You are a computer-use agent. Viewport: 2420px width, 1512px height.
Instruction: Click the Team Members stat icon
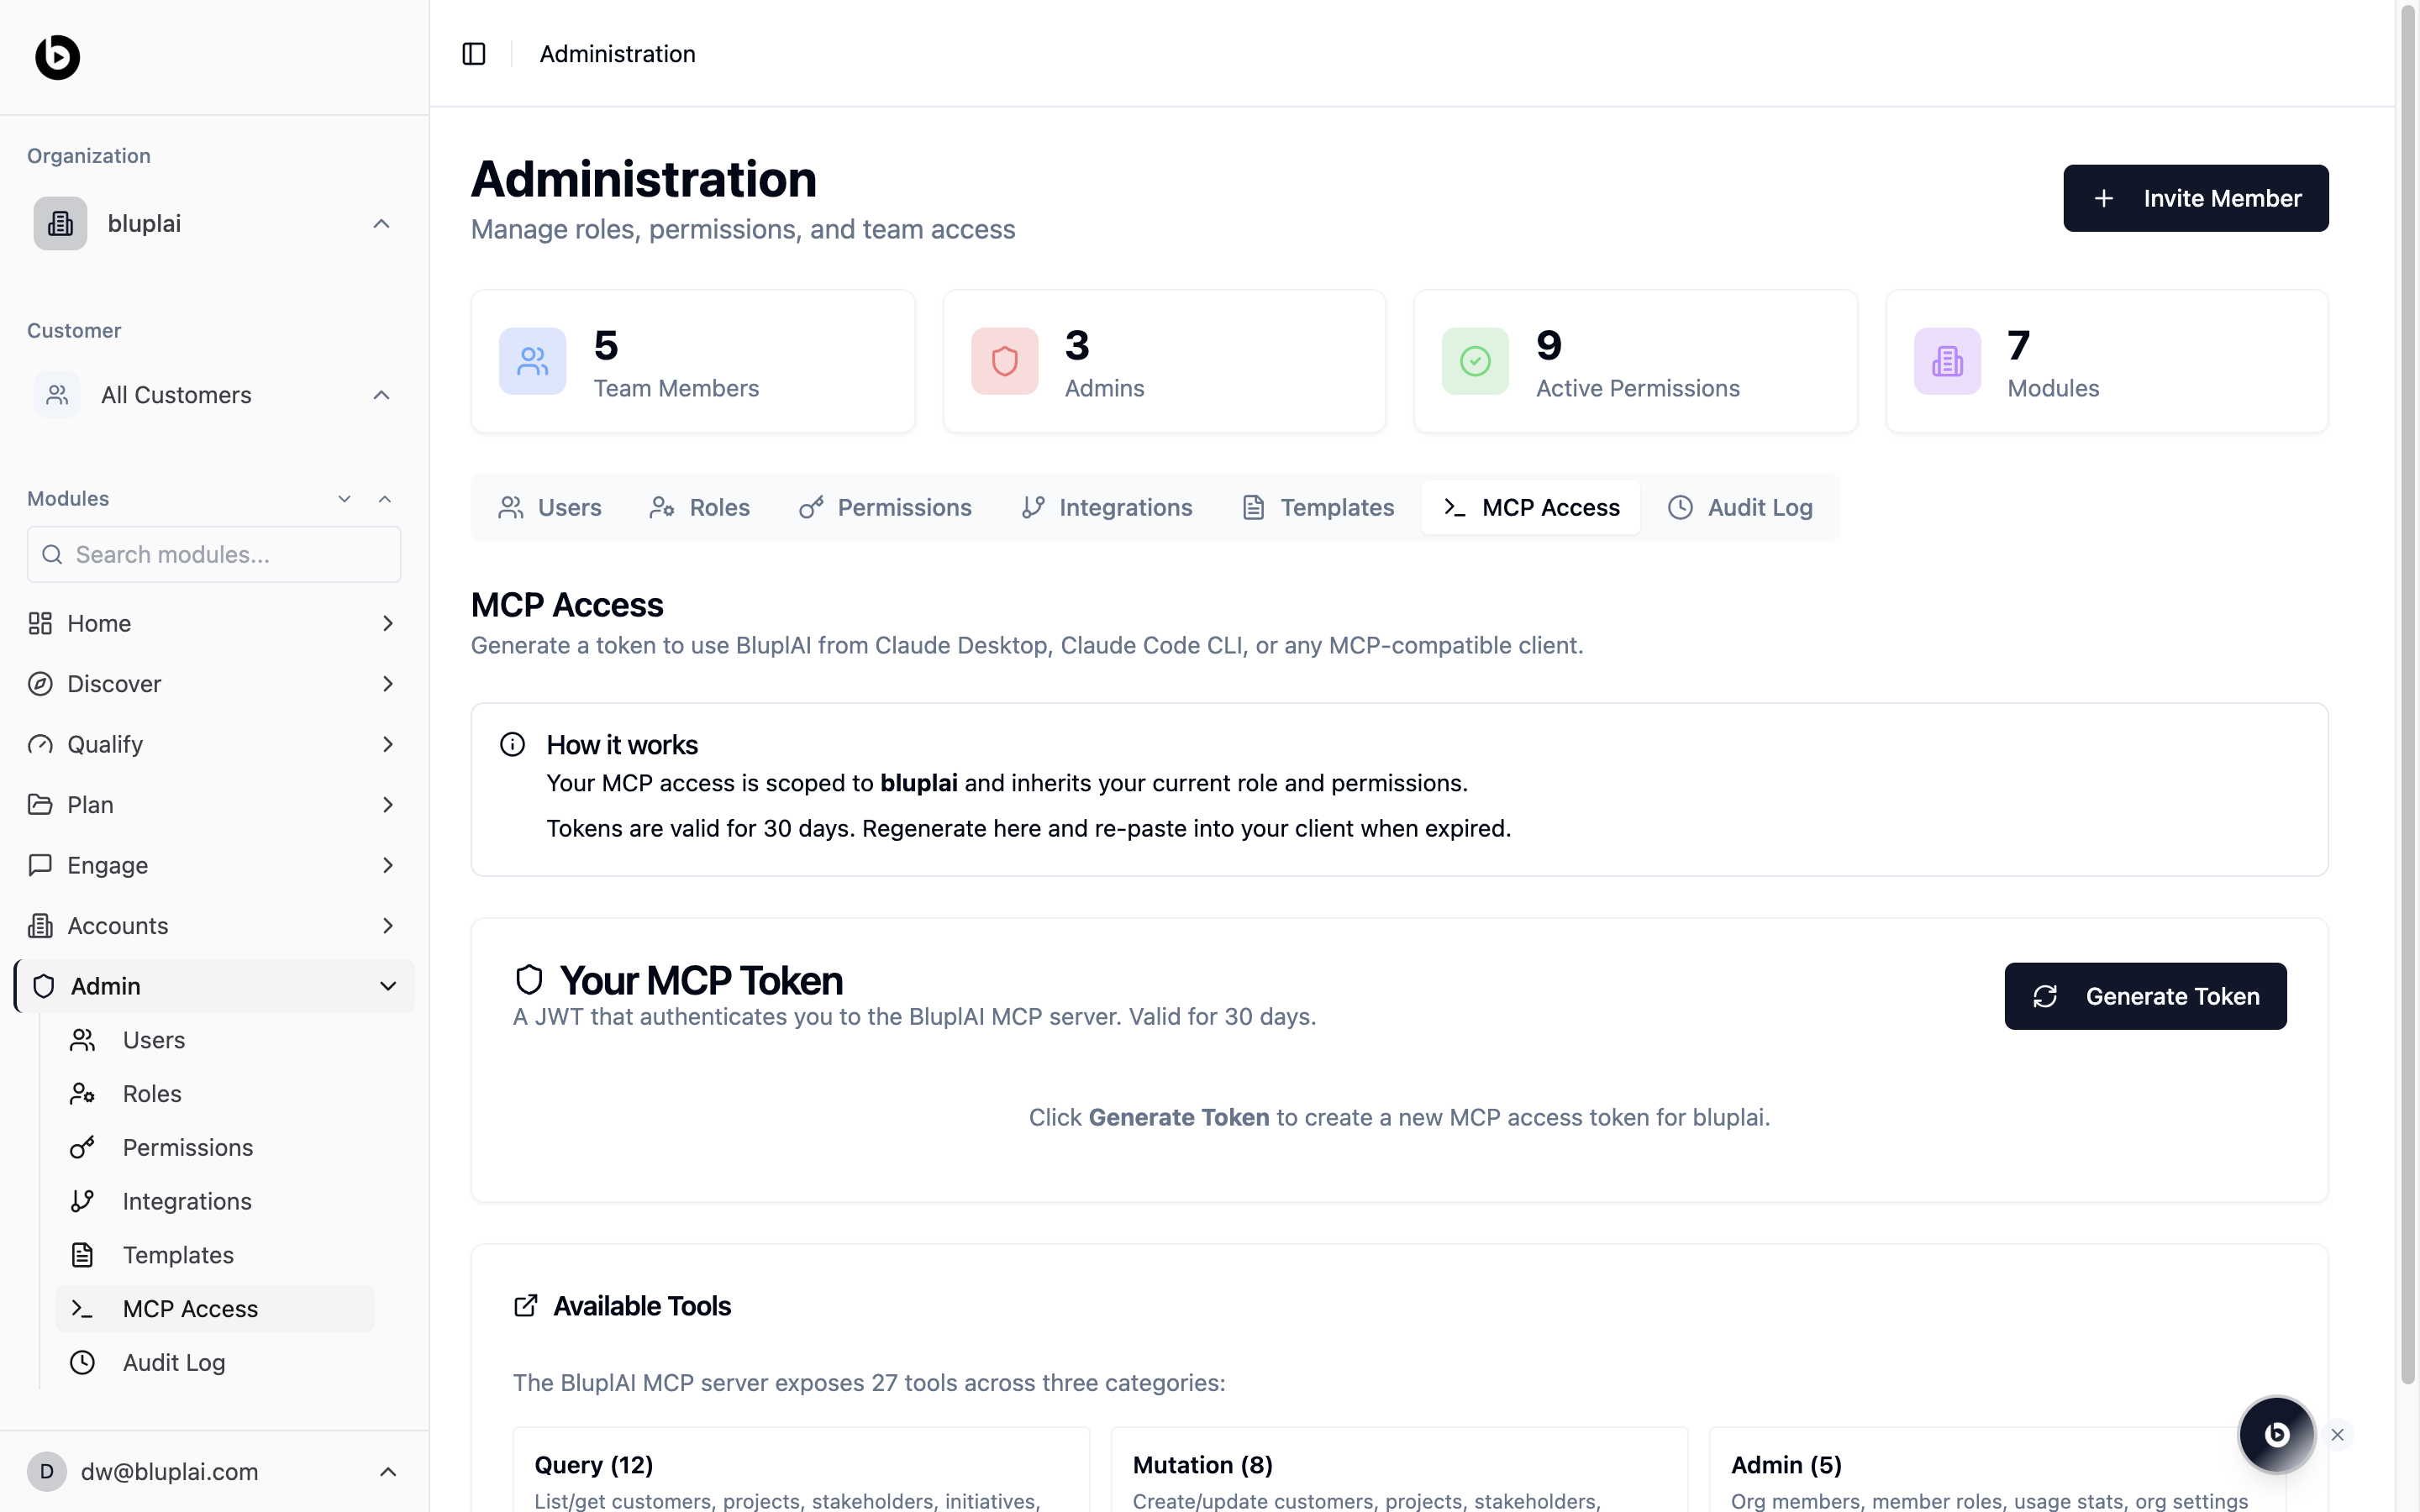[532, 361]
